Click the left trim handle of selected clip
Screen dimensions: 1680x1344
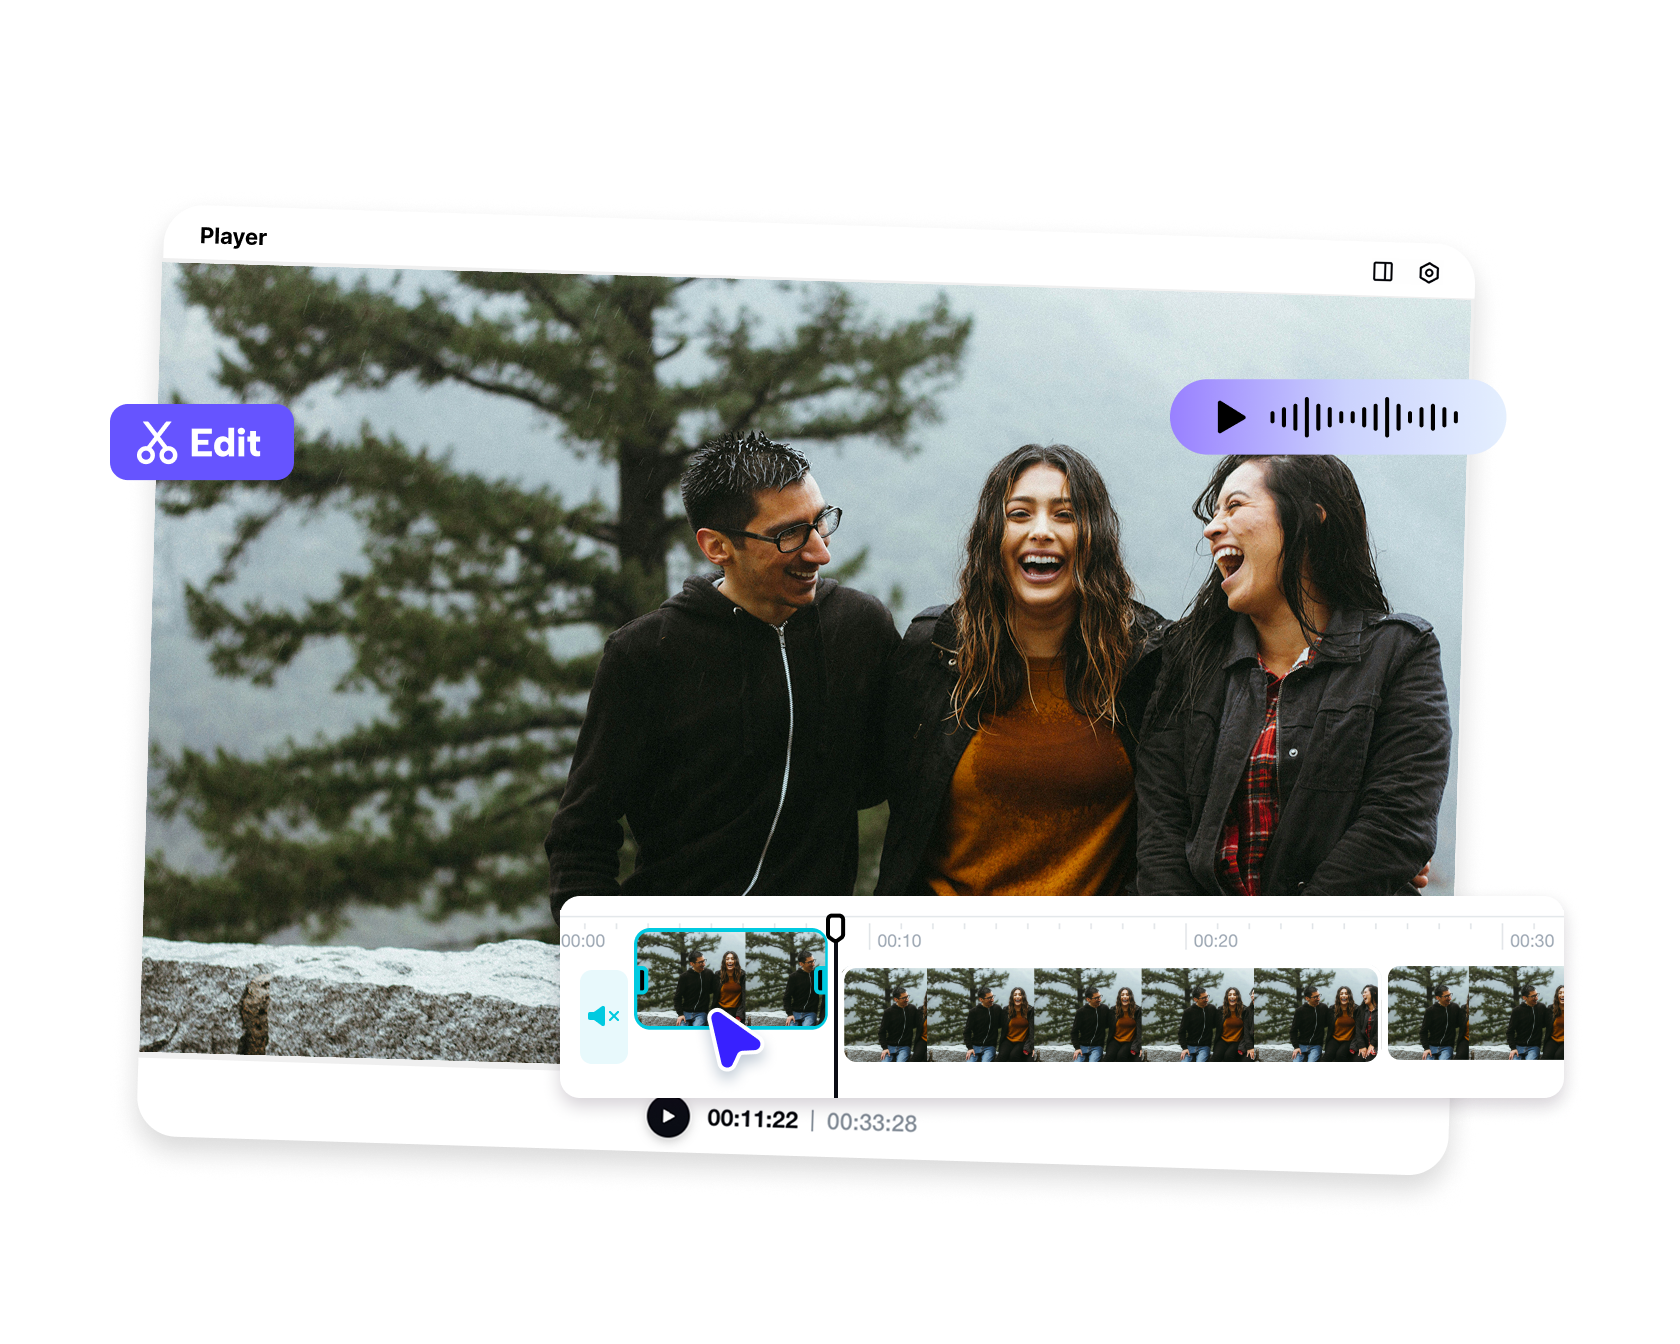[643, 980]
